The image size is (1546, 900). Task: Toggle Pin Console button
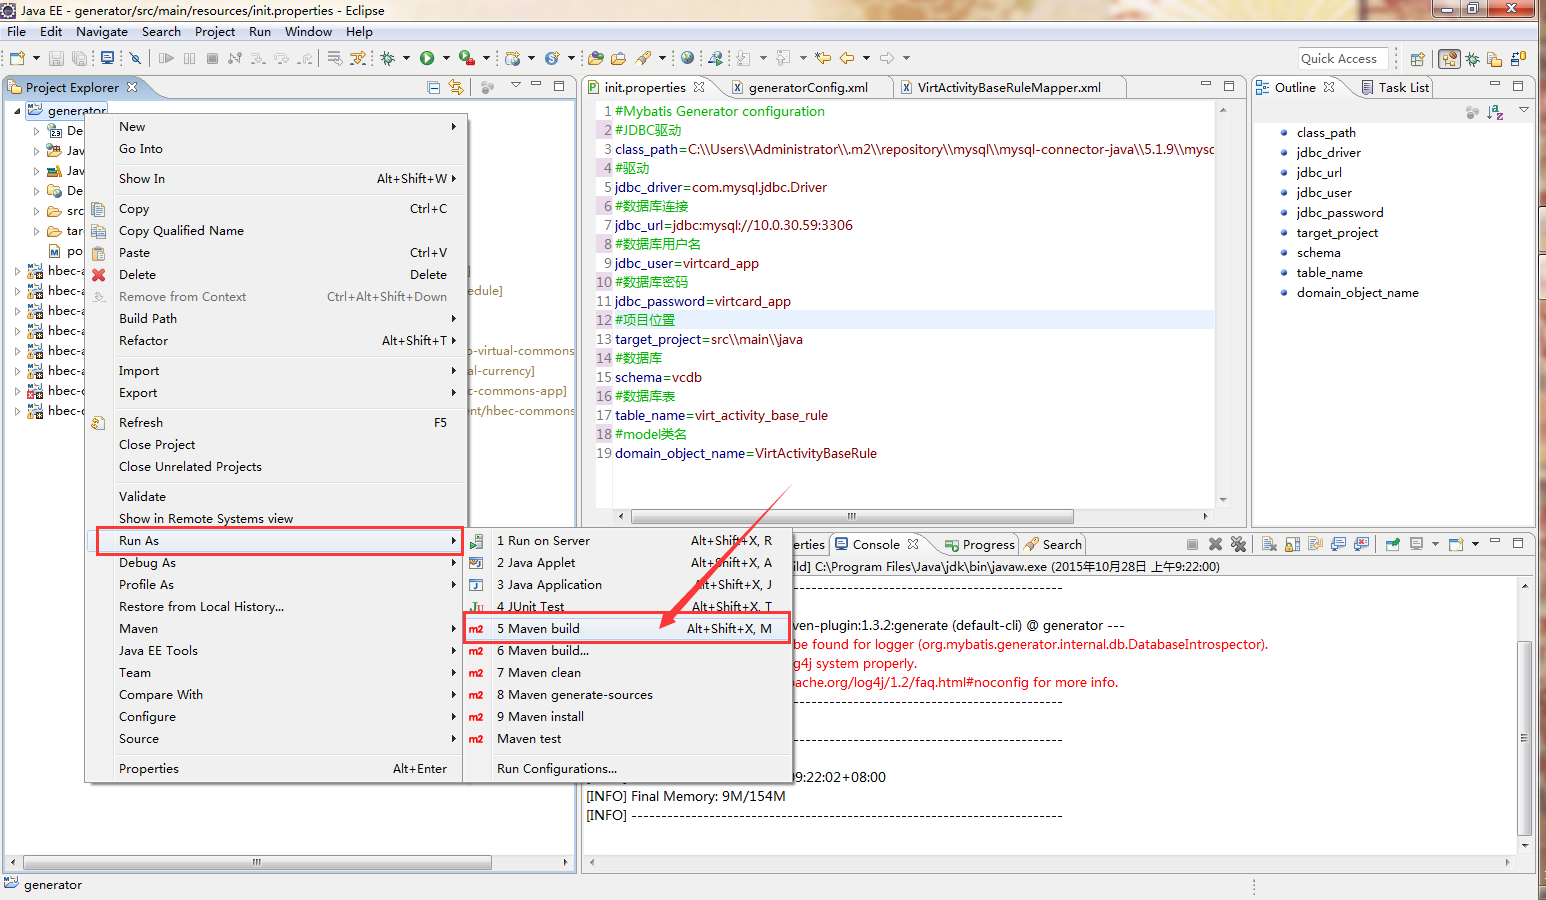(x=1393, y=544)
